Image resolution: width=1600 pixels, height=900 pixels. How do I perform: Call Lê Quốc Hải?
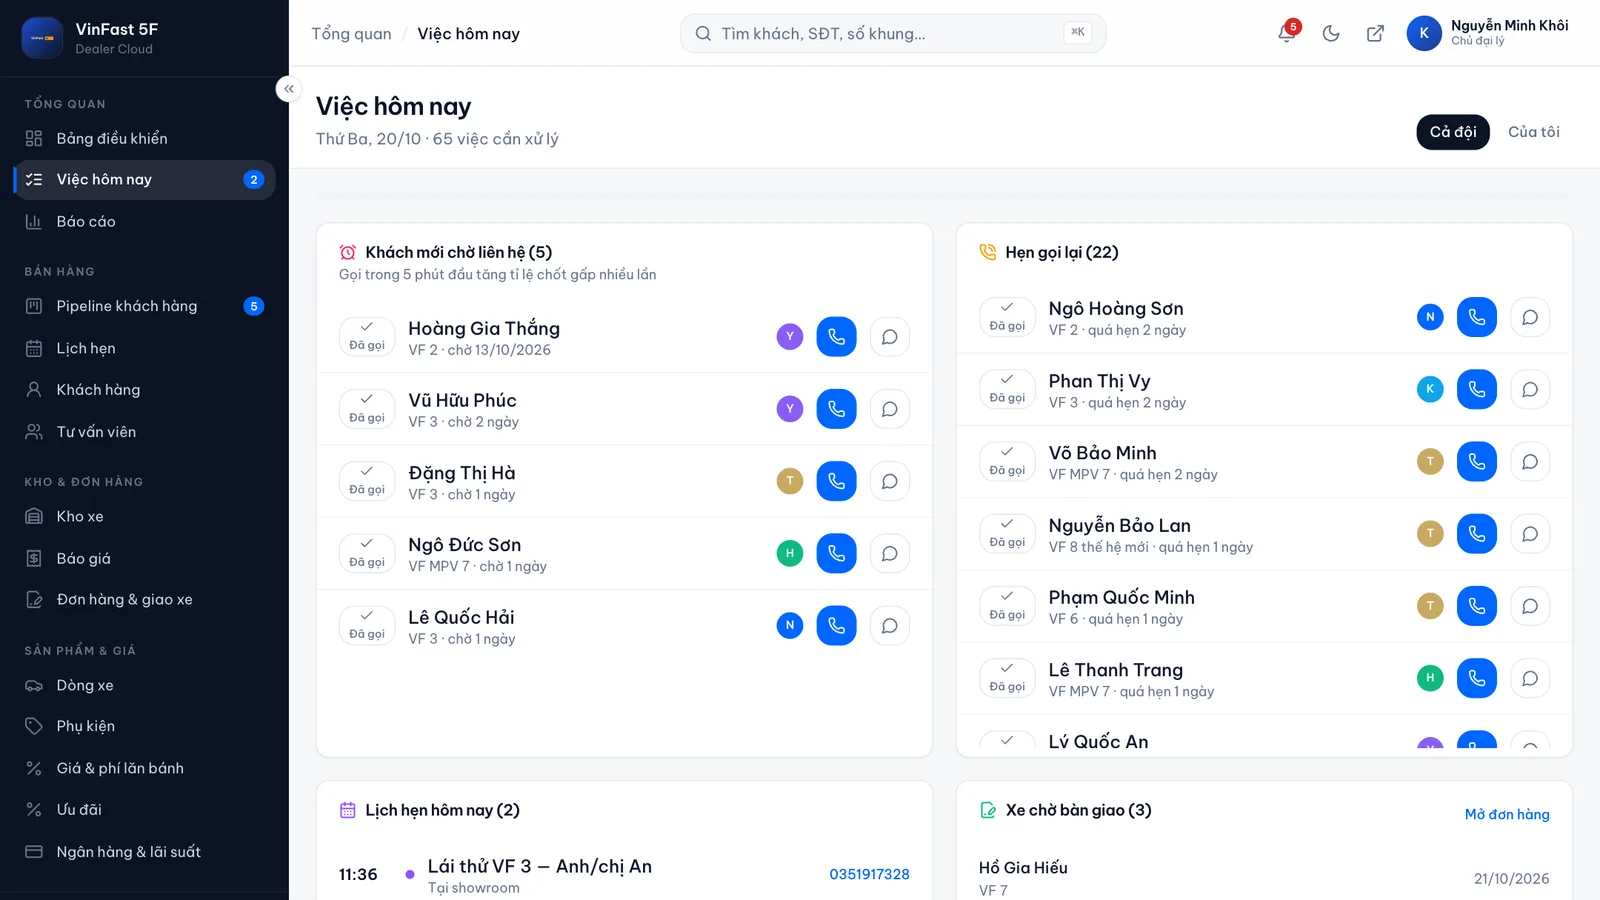pyautogui.click(x=836, y=626)
